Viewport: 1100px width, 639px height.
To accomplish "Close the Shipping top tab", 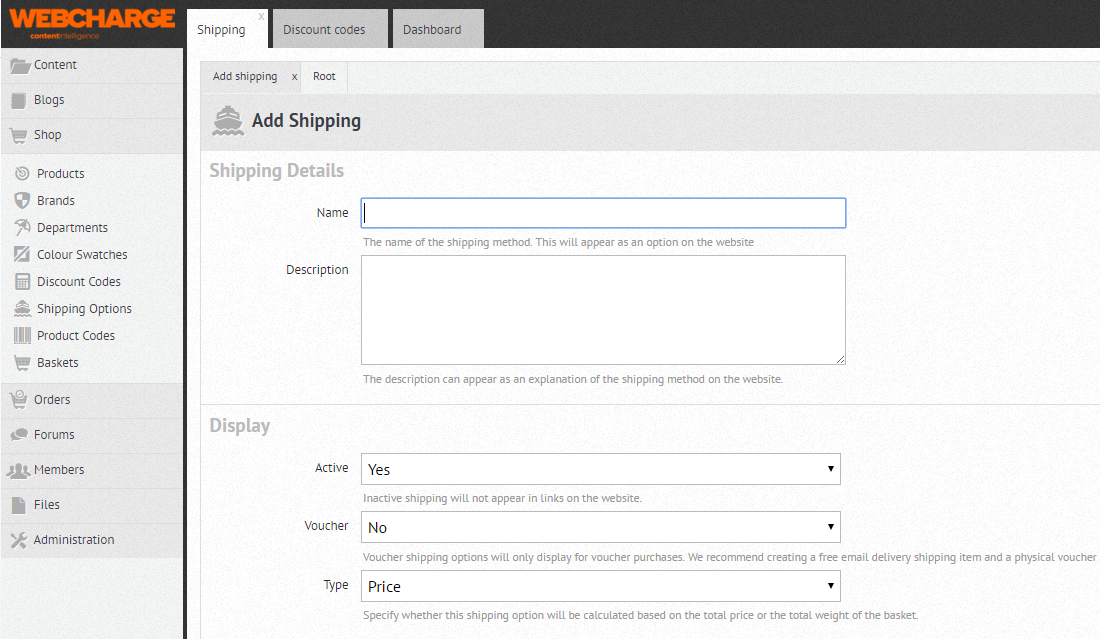I will (x=261, y=16).
